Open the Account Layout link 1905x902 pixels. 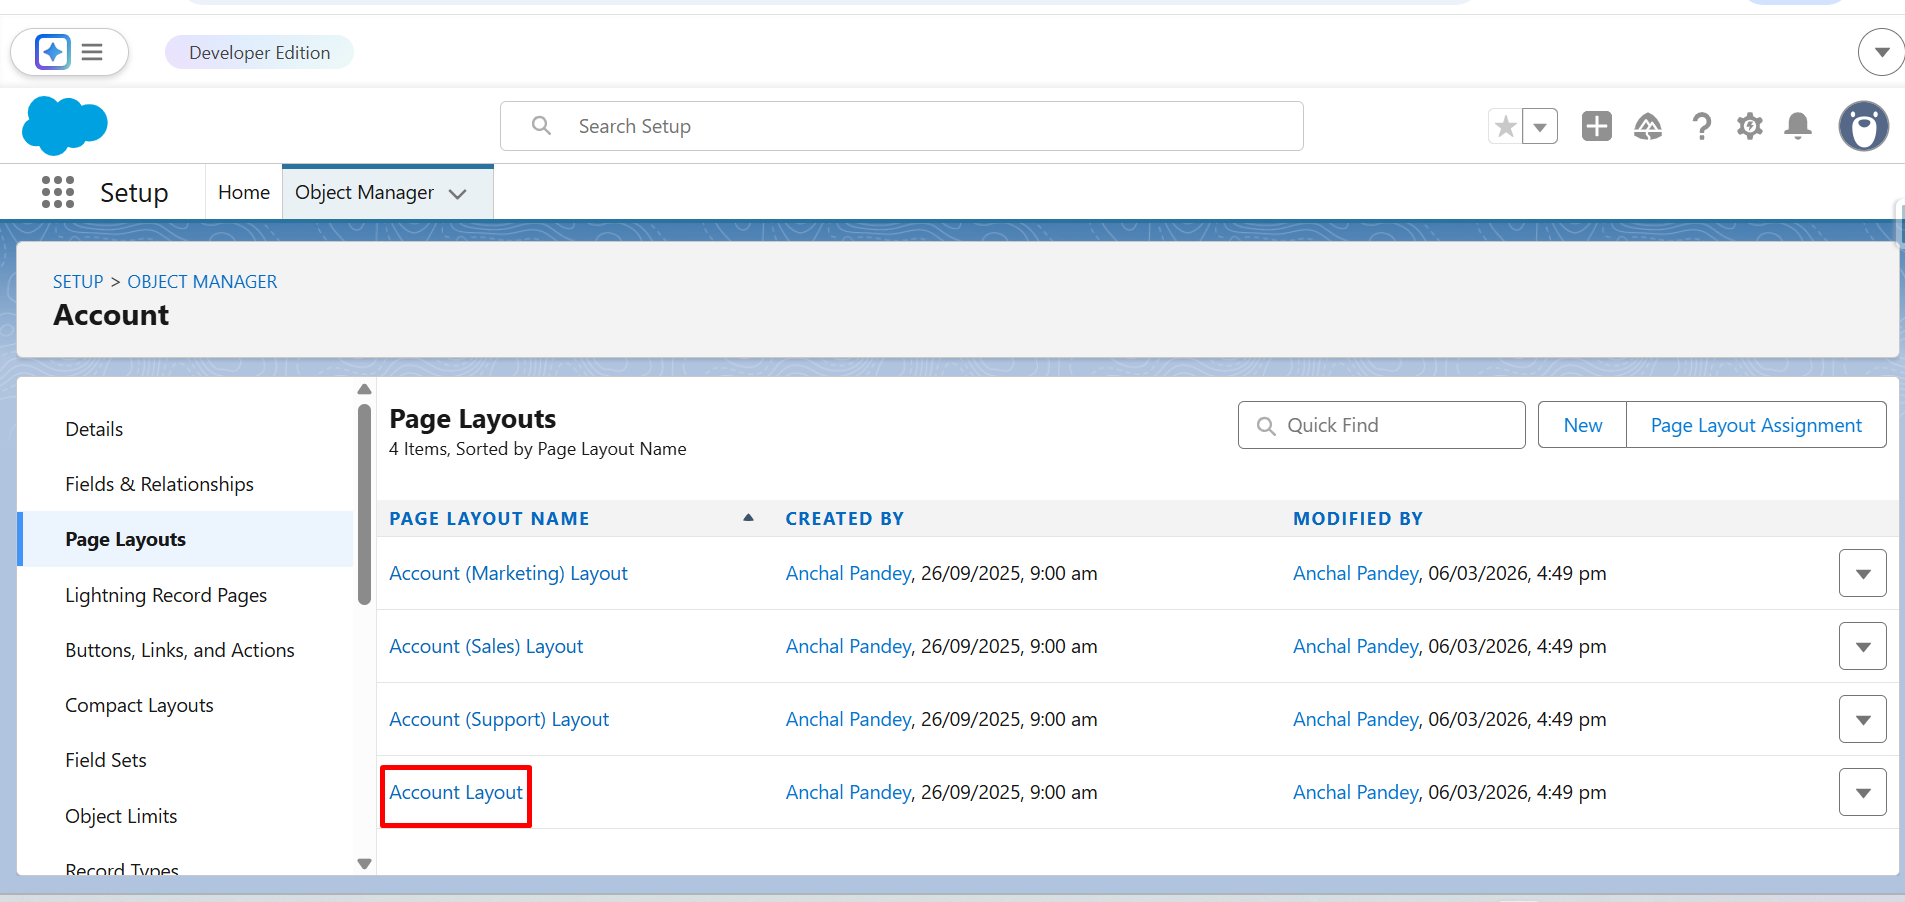click(456, 792)
